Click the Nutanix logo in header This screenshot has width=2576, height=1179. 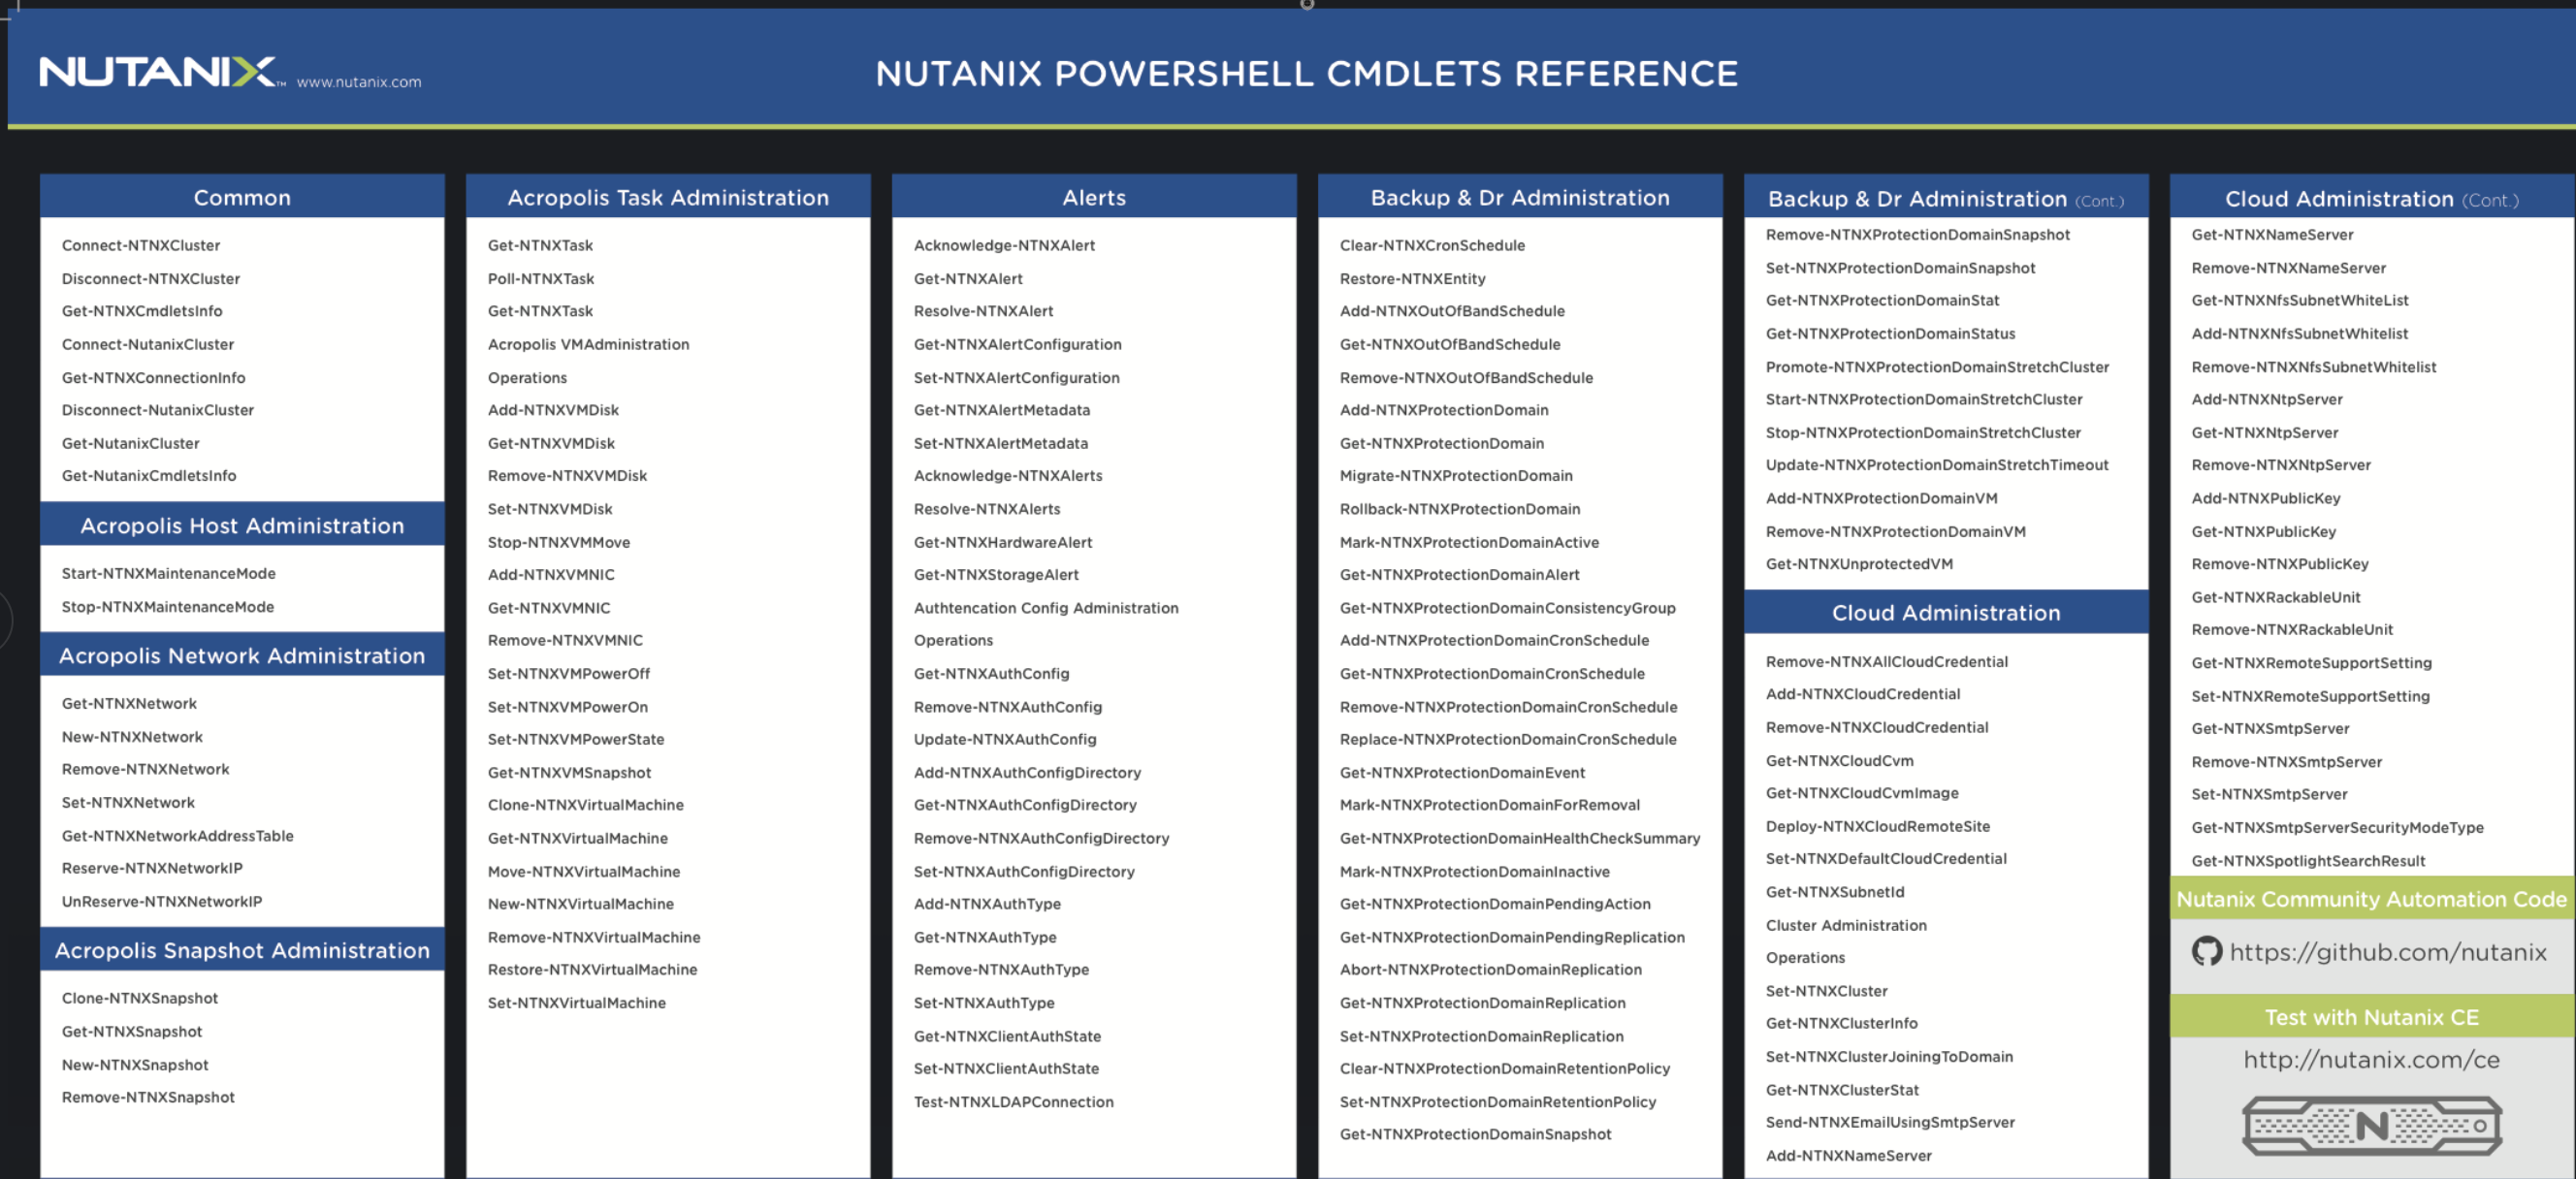(x=162, y=73)
